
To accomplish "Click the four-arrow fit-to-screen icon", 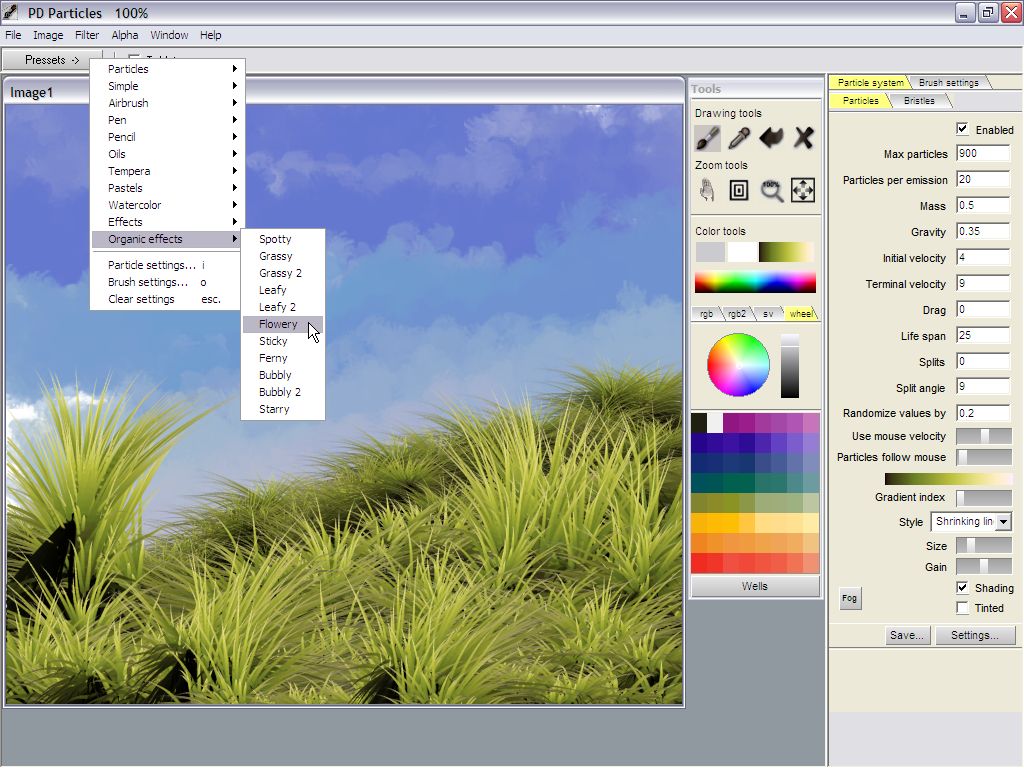I will tap(803, 190).
